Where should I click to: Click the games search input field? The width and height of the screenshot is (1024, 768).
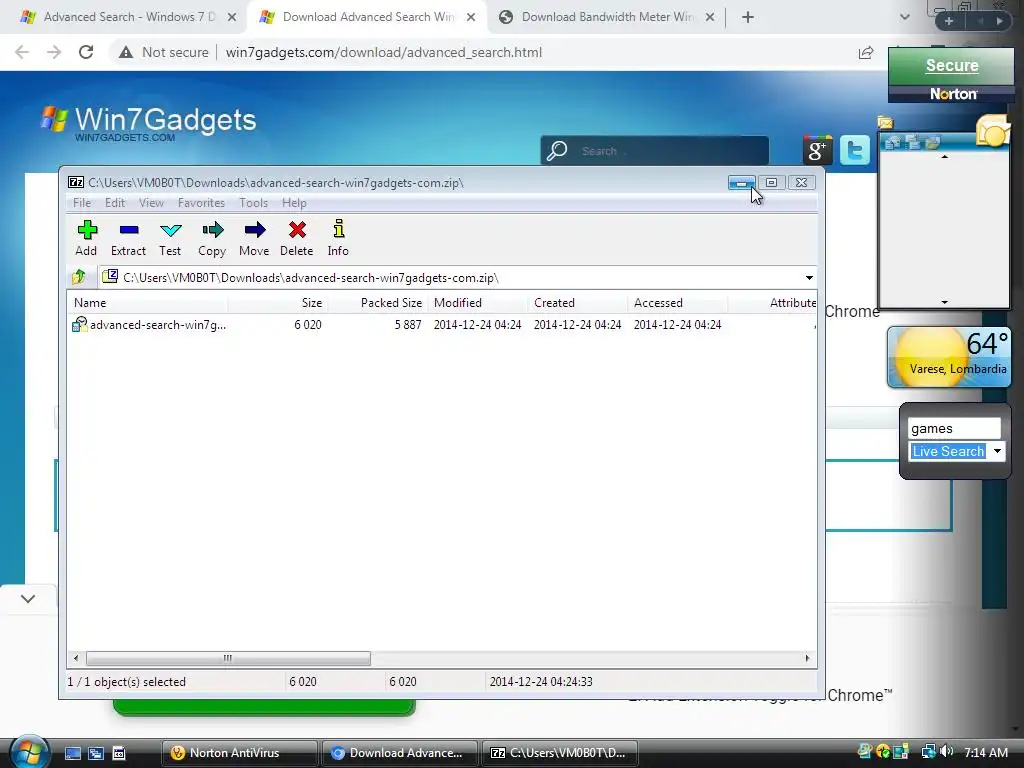(954, 428)
